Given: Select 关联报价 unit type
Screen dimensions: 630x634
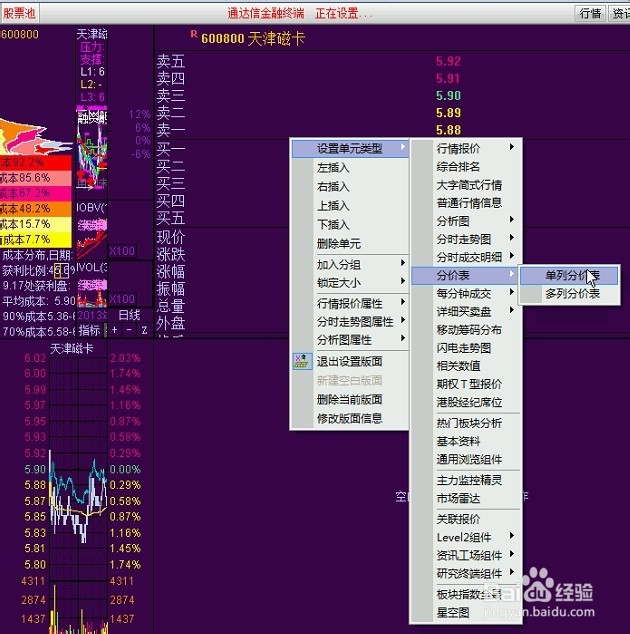Looking at the screenshot, I should tap(467, 519).
